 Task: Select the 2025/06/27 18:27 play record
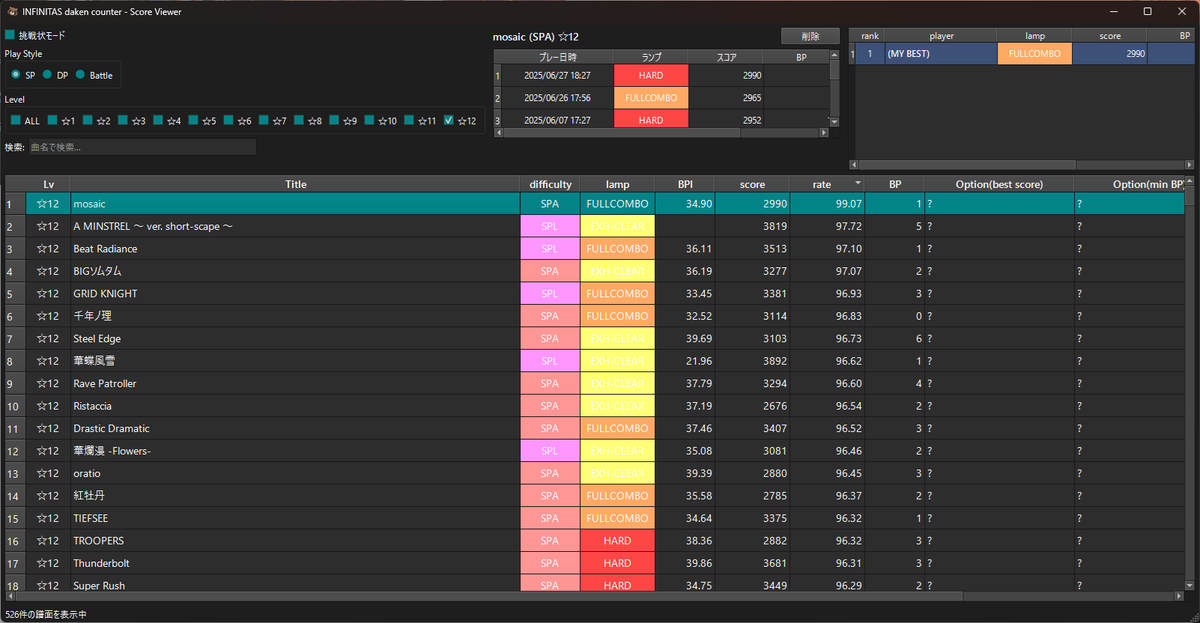(x=557, y=75)
